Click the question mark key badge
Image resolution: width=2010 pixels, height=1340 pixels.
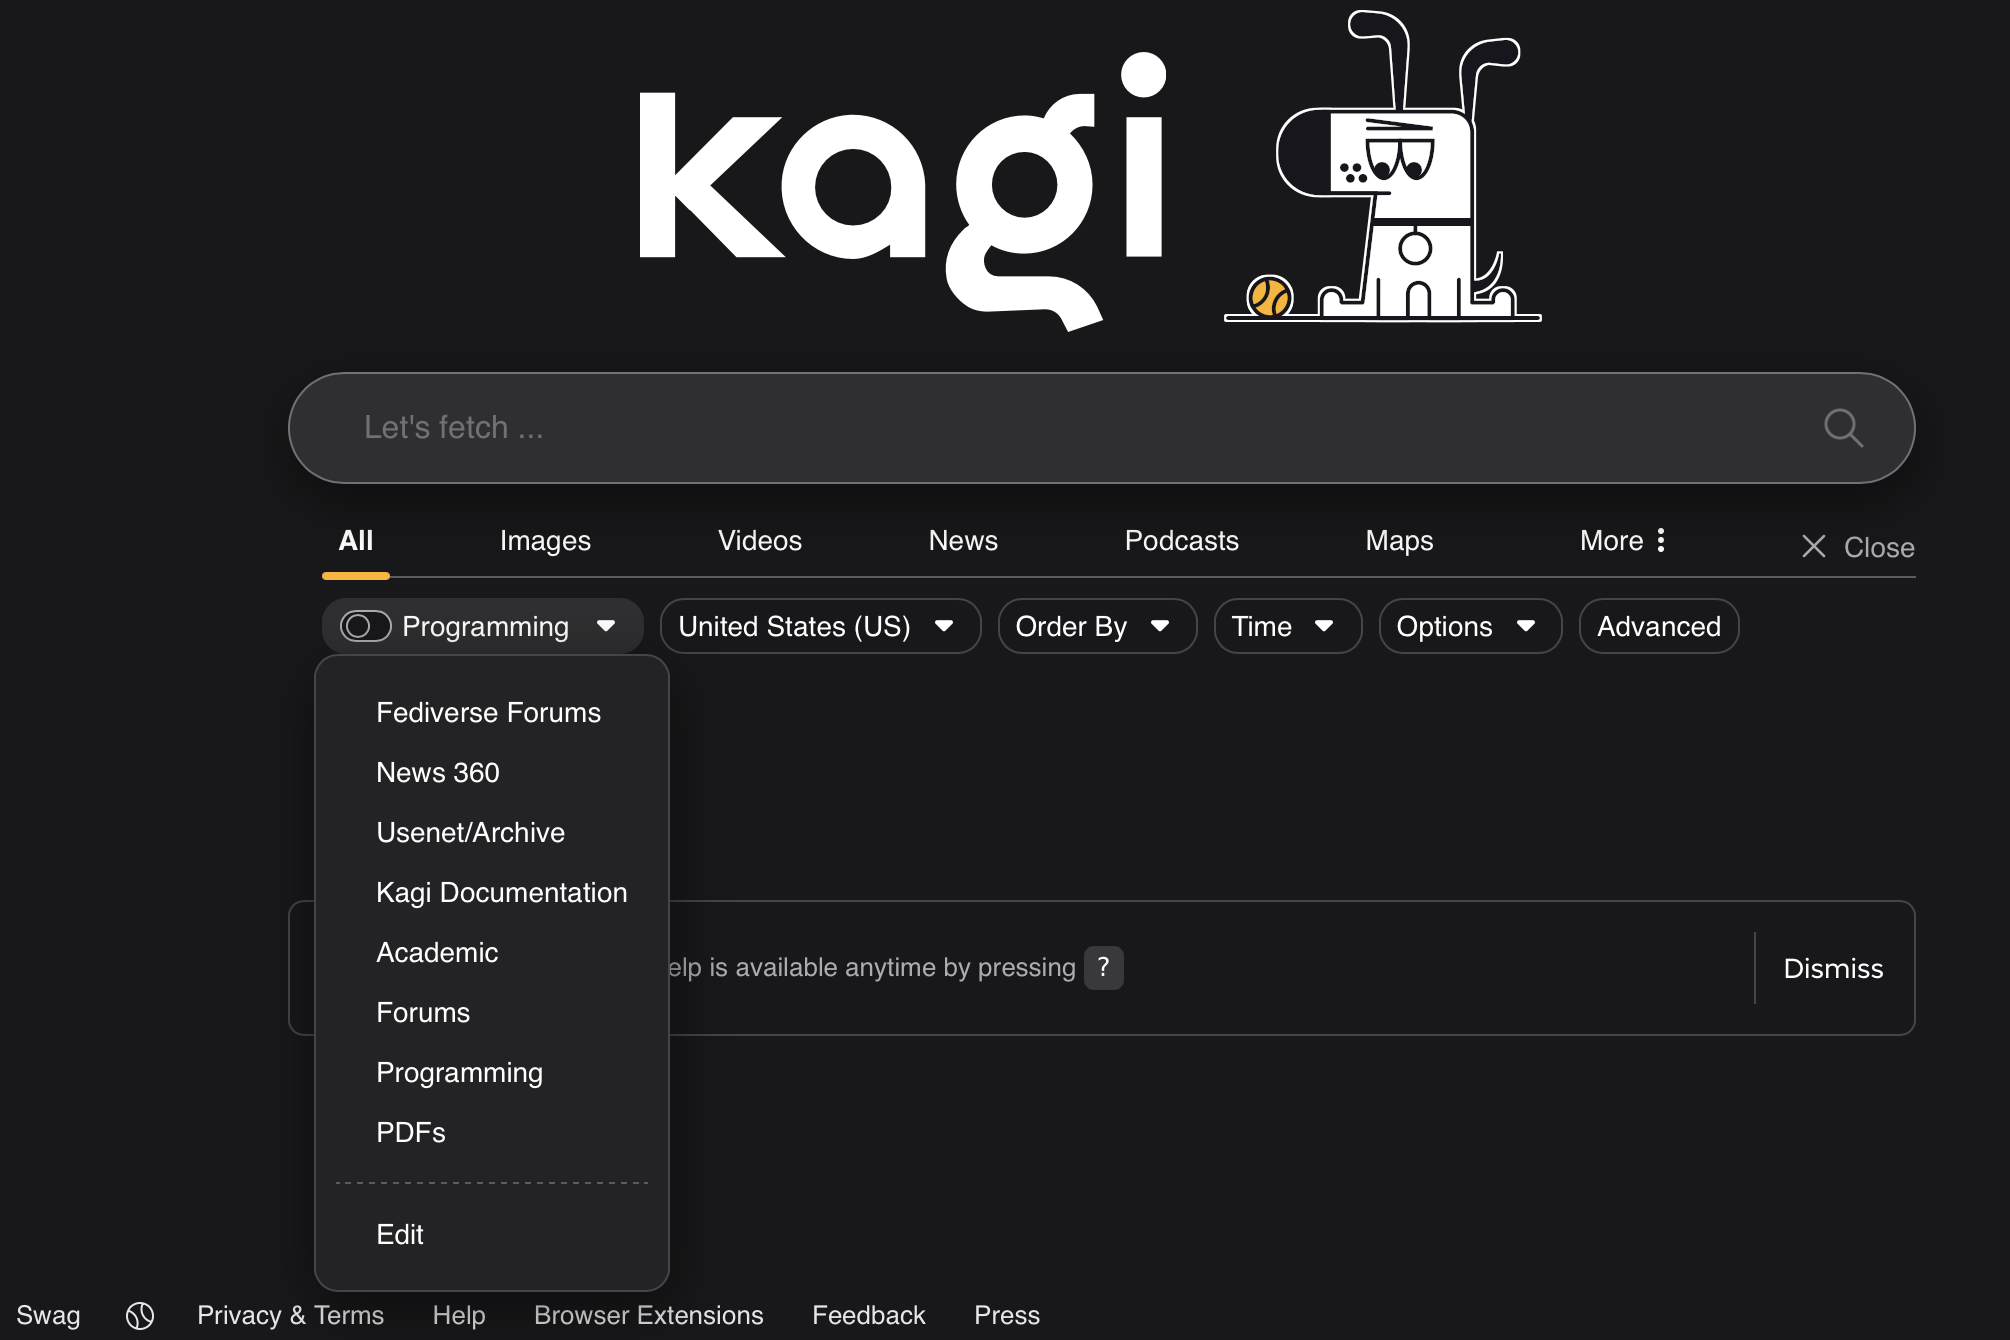(x=1103, y=967)
